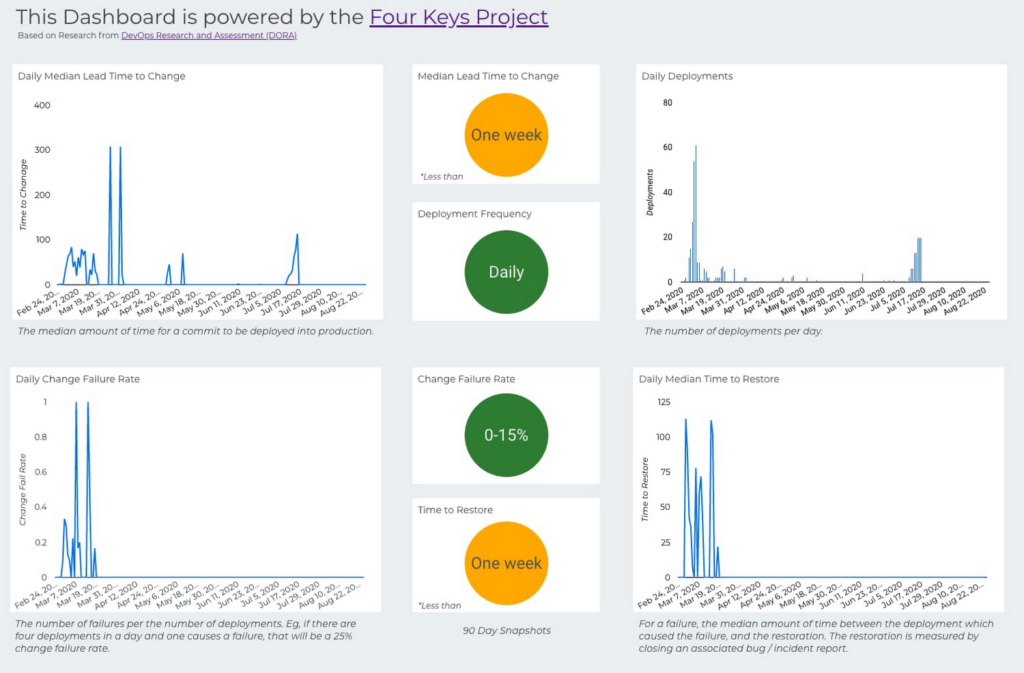1024x673 pixels.
Task: Click first spike in Time to Restore chart
Action: pyautogui.click(x=686, y=422)
